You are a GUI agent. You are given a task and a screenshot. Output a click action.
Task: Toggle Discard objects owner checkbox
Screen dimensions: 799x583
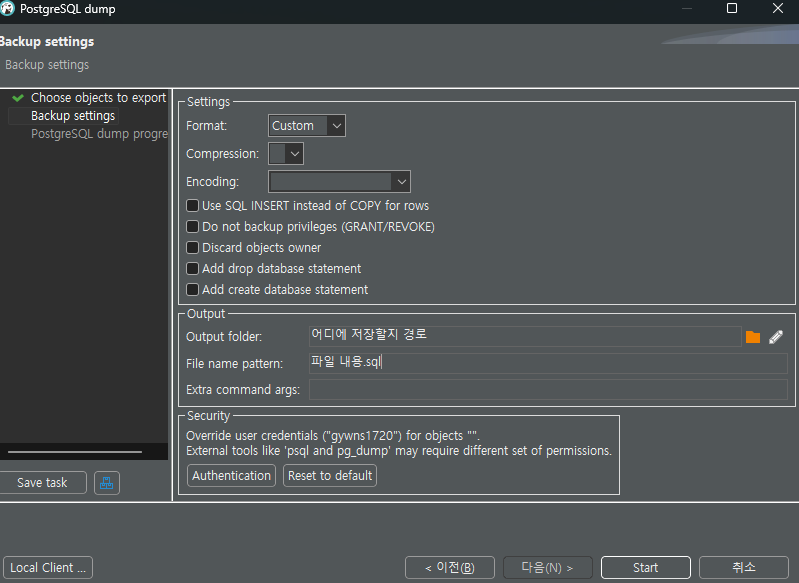192,247
